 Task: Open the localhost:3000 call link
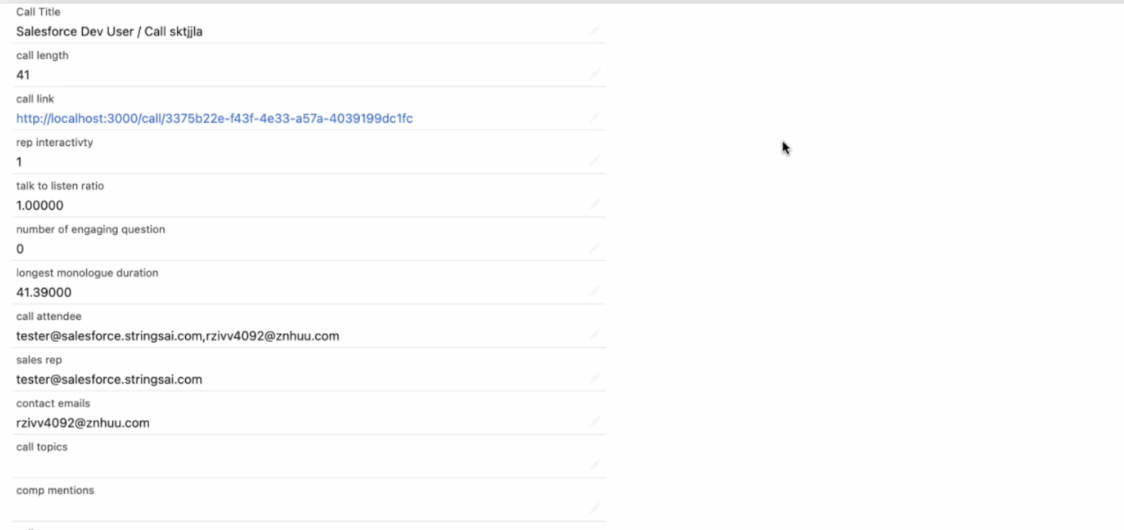click(214, 118)
